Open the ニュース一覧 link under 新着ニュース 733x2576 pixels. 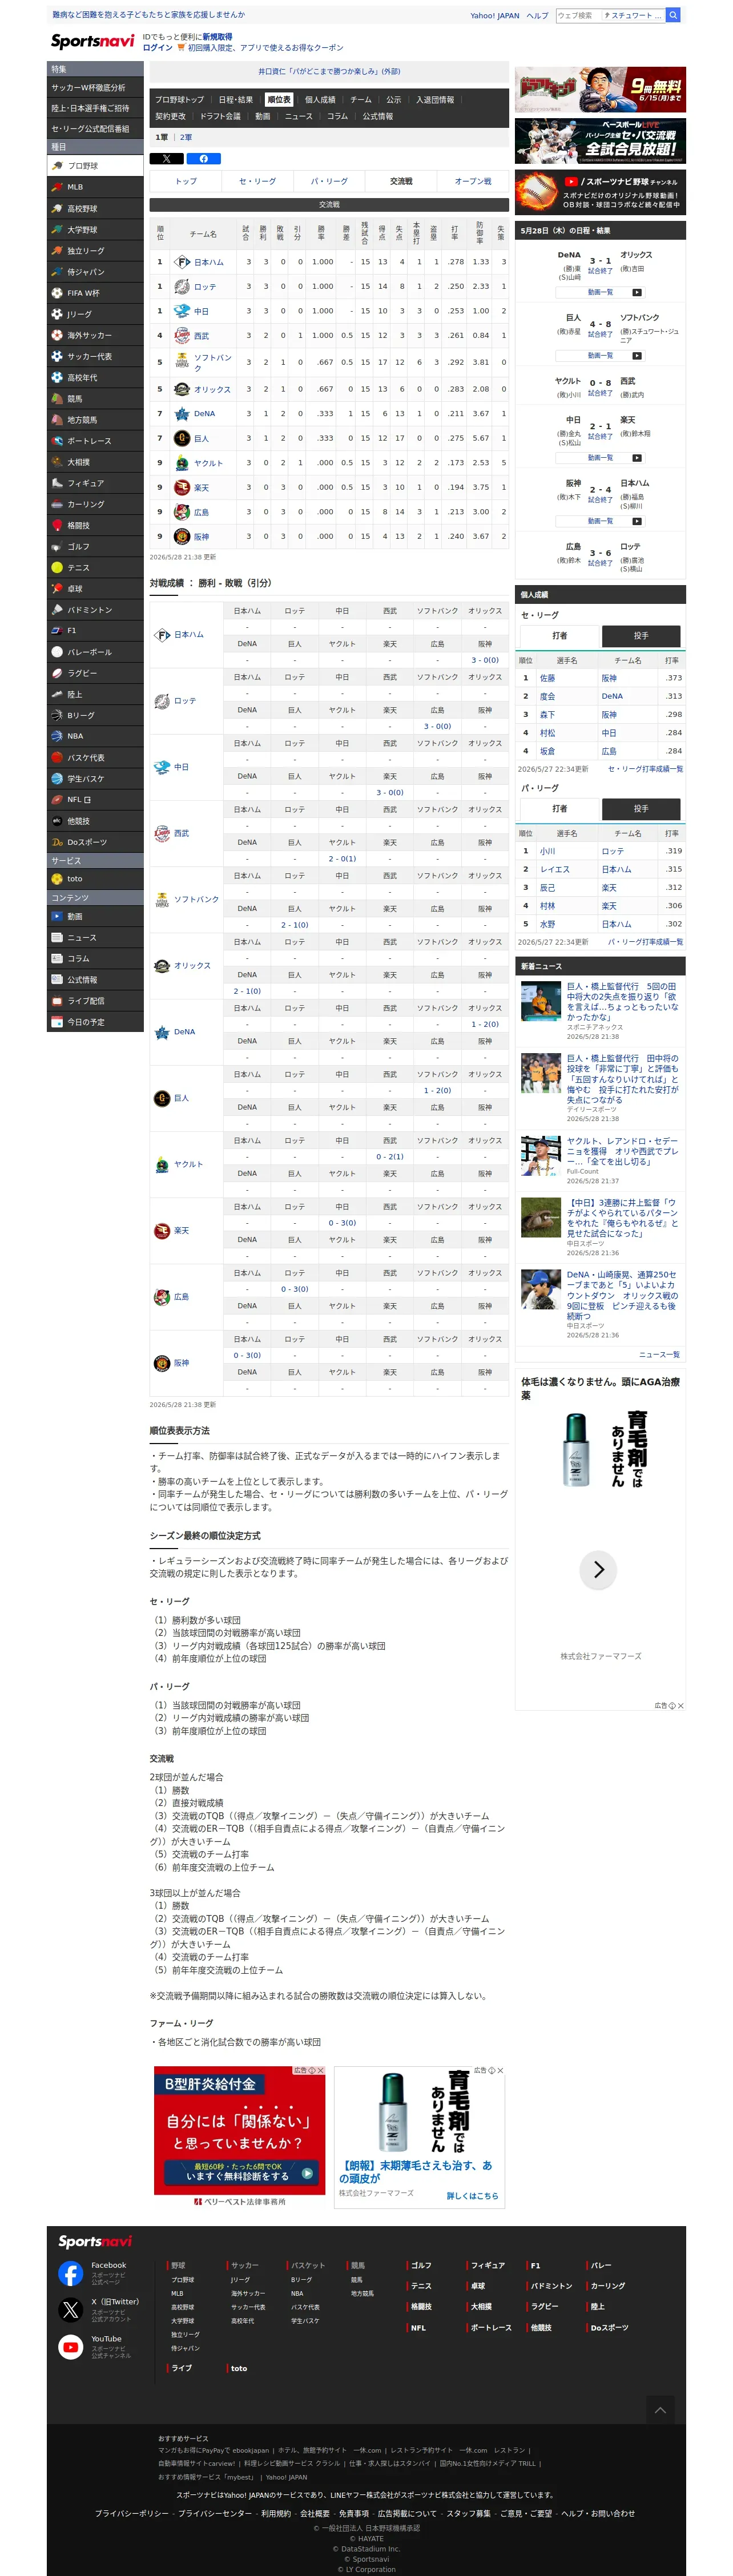(x=660, y=1355)
